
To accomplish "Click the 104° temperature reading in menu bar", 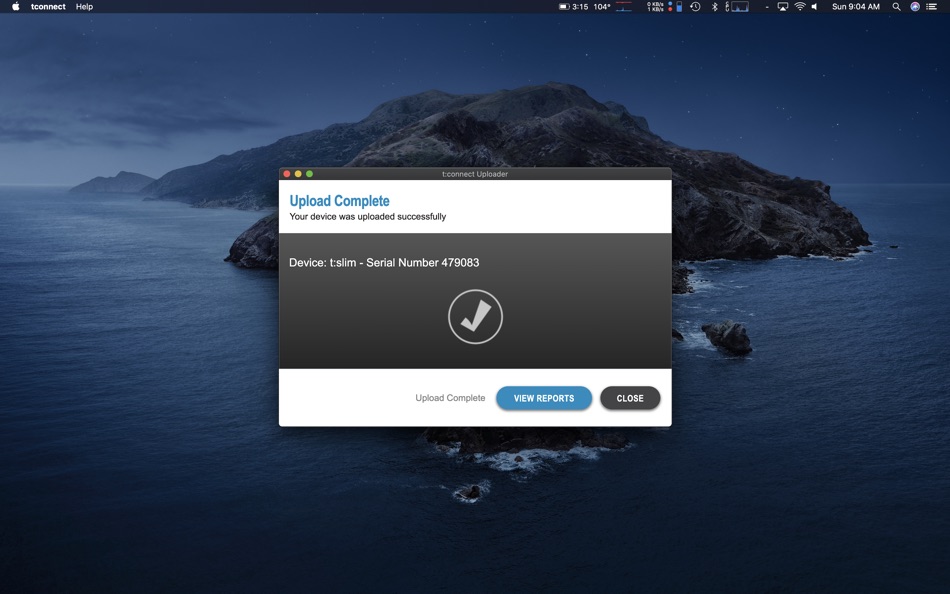I will 602,7.
